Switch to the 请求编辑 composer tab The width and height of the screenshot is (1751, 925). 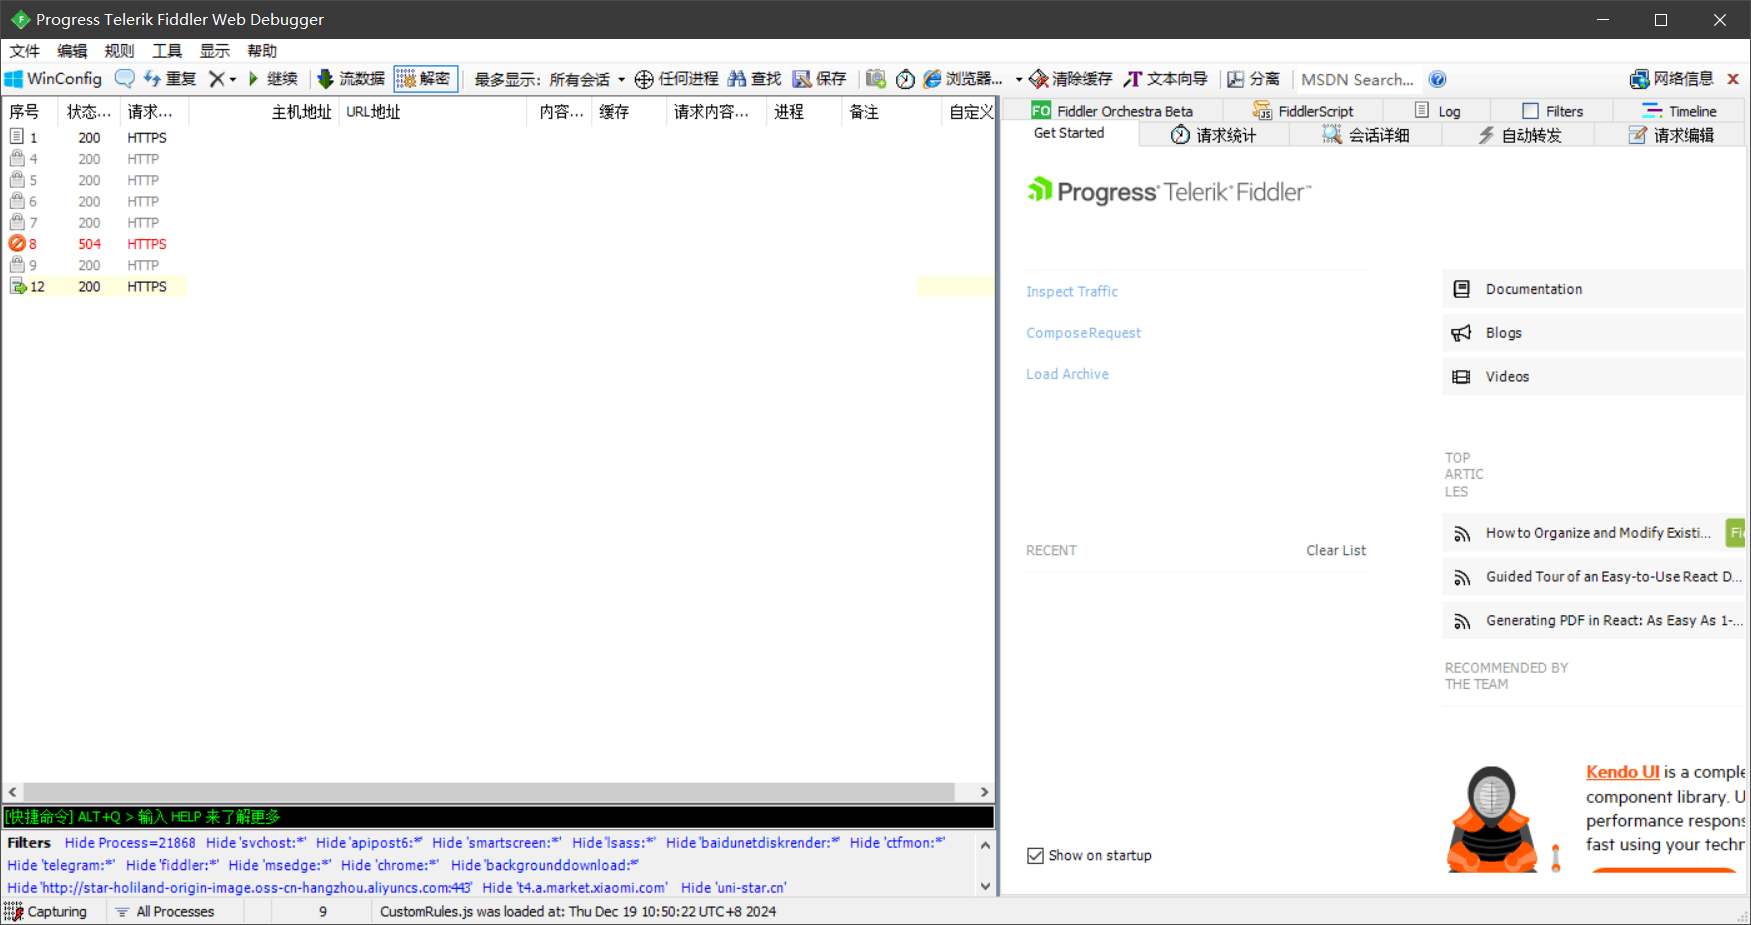[x=1671, y=135]
